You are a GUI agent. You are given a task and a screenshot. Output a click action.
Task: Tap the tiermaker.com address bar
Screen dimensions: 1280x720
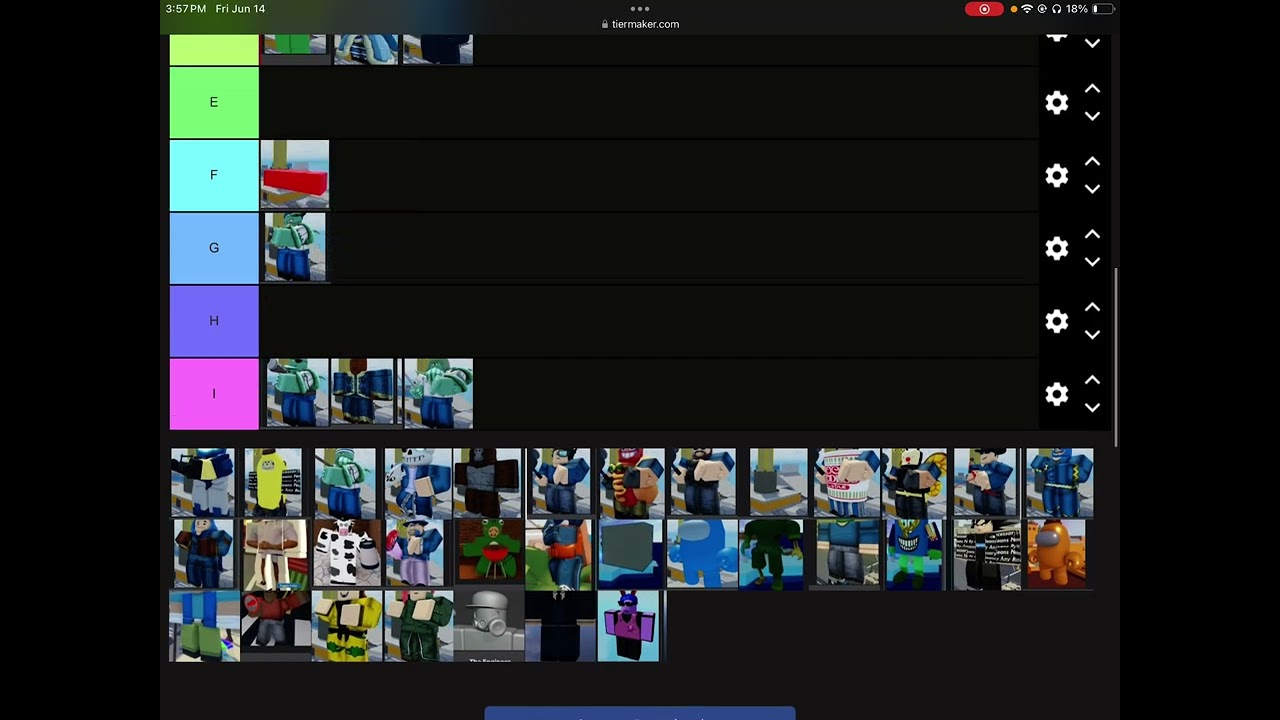coord(640,24)
